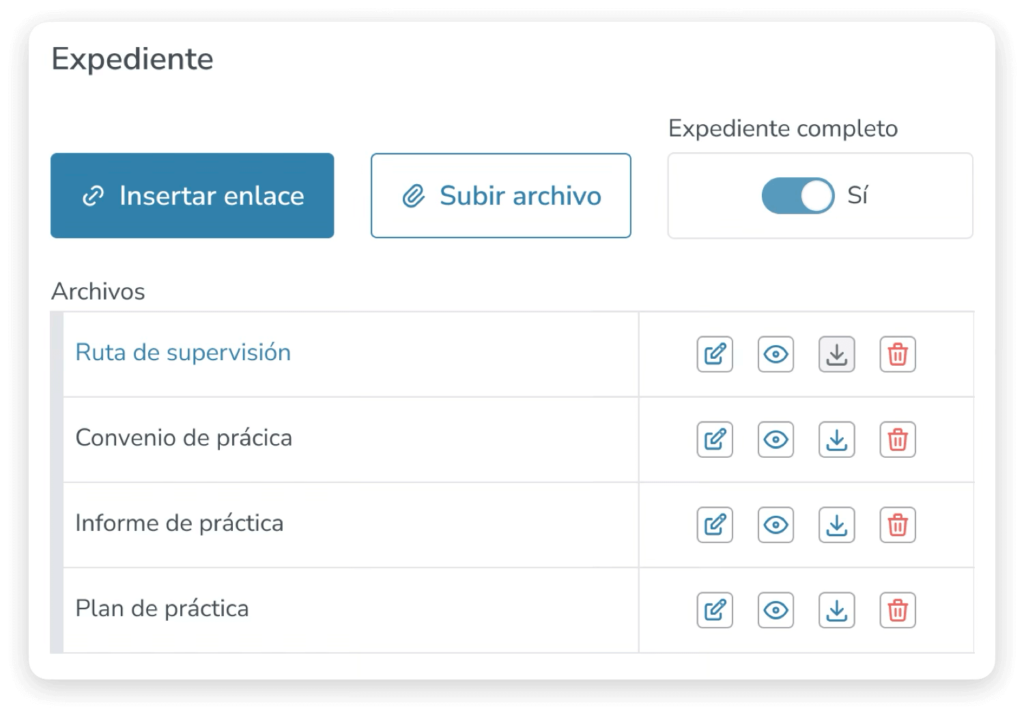This screenshot has height=715, width=1024.
Task: Edit the Convenio de prácica entry
Action: pyautogui.click(x=715, y=439)
